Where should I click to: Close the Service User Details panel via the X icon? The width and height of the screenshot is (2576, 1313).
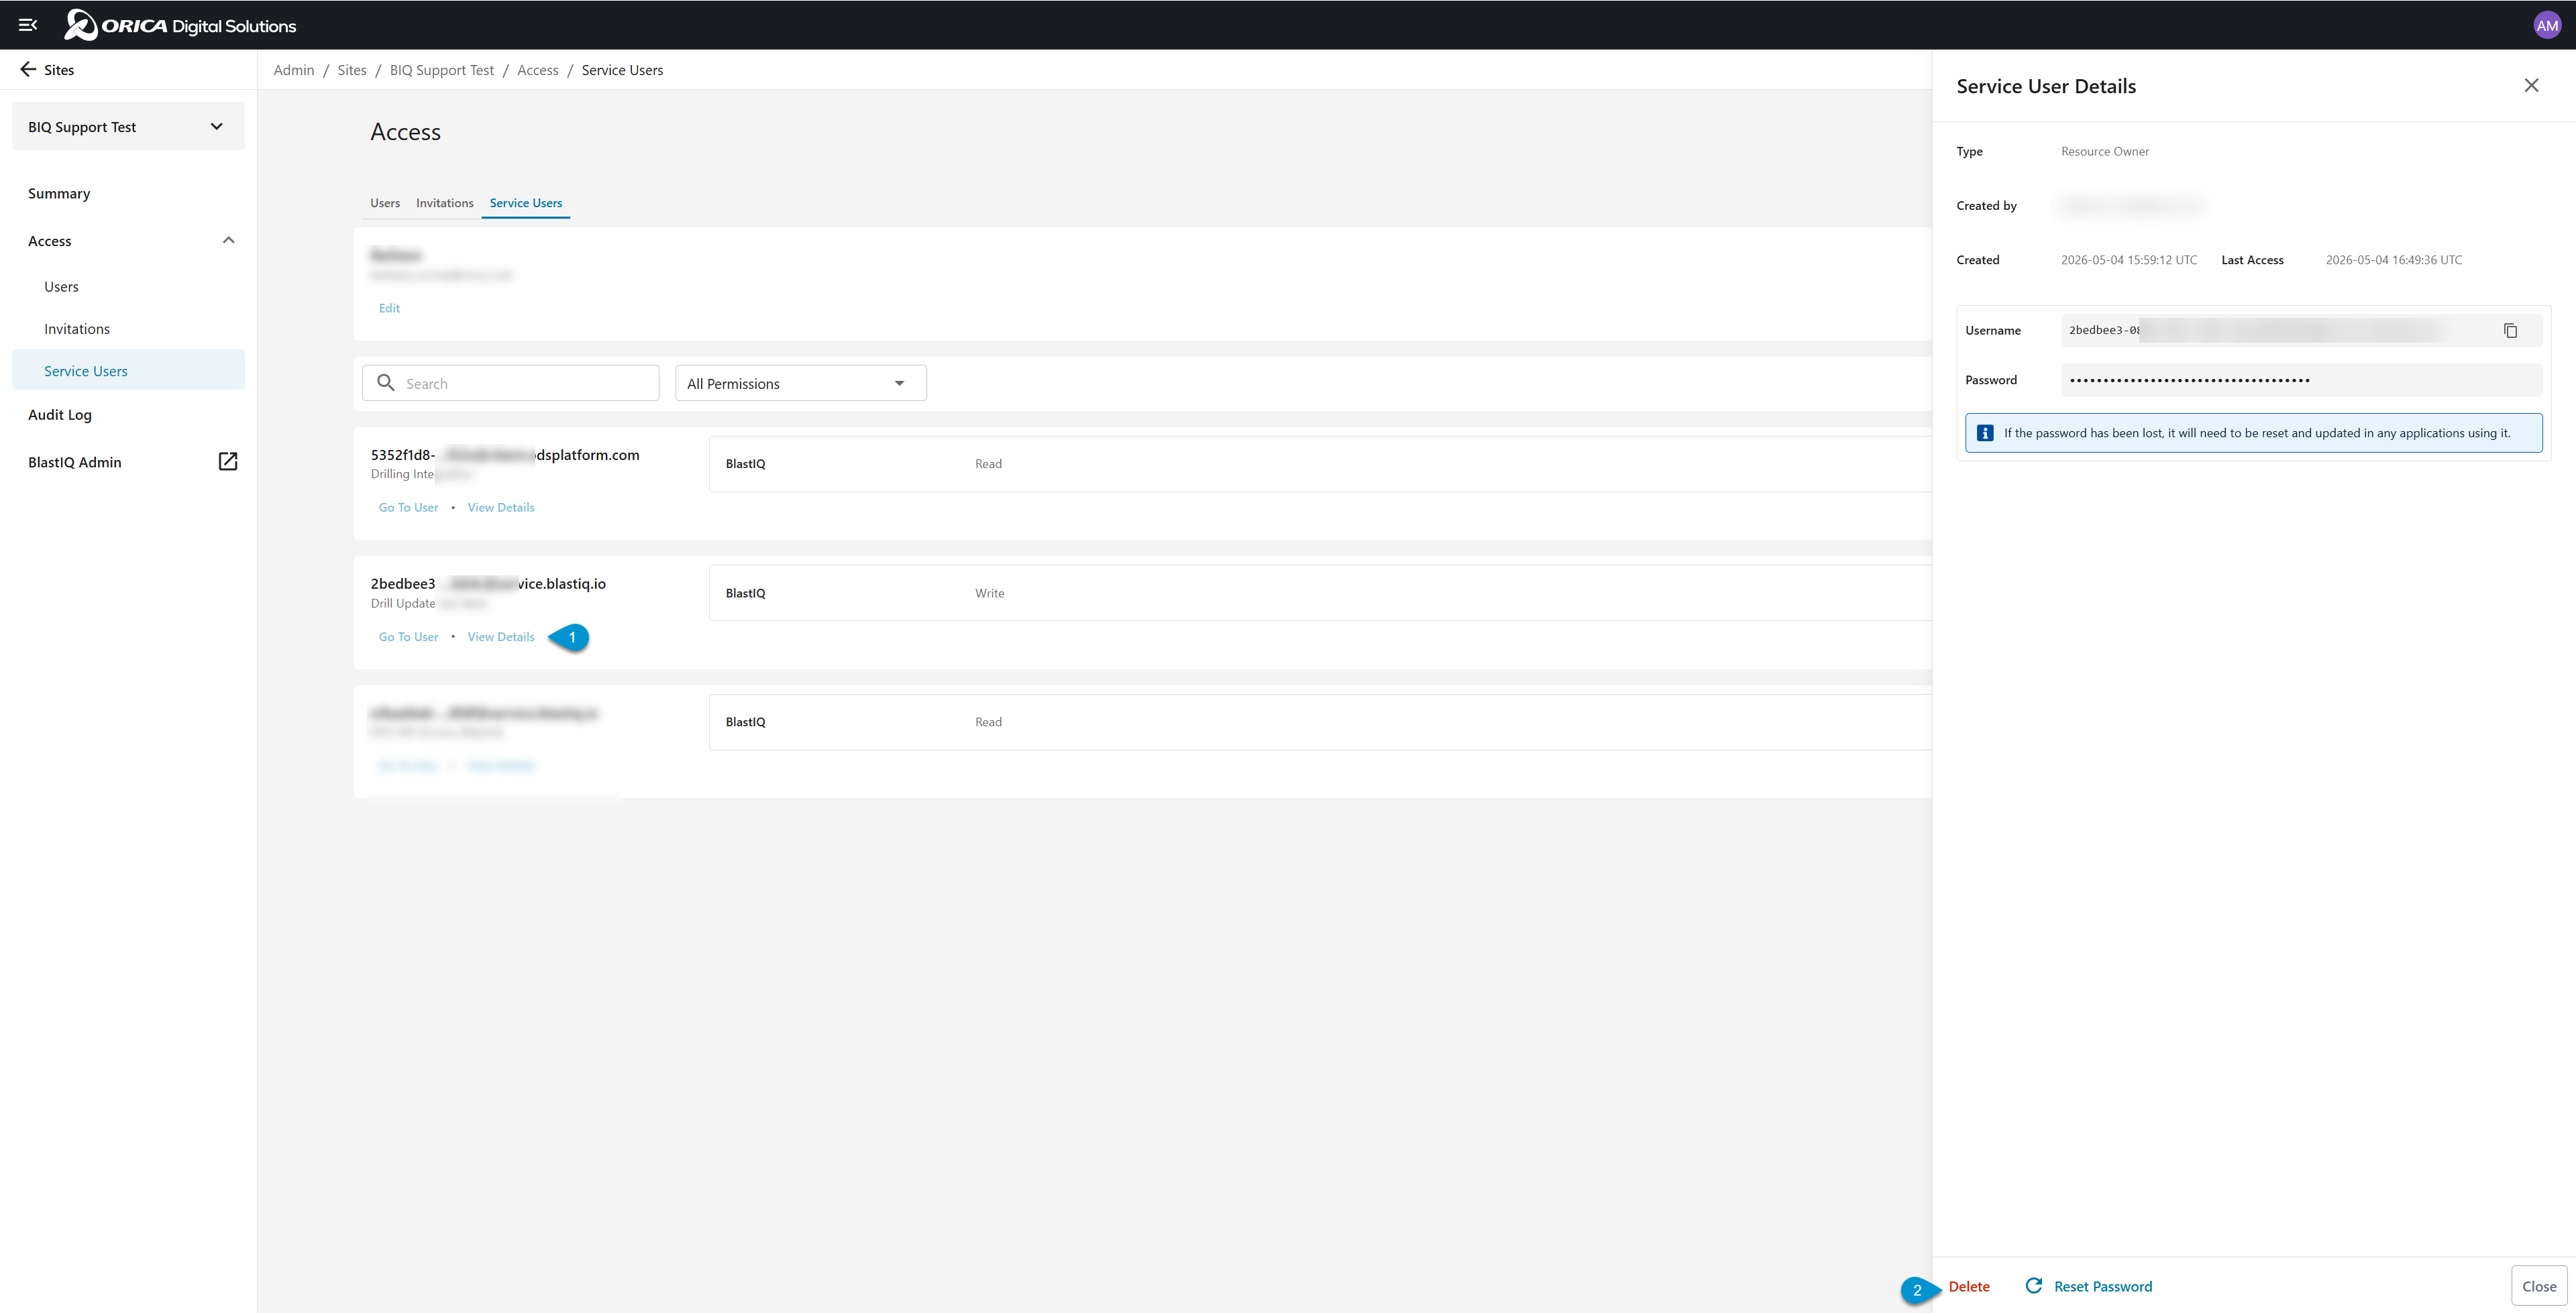tap(2531, 86)
